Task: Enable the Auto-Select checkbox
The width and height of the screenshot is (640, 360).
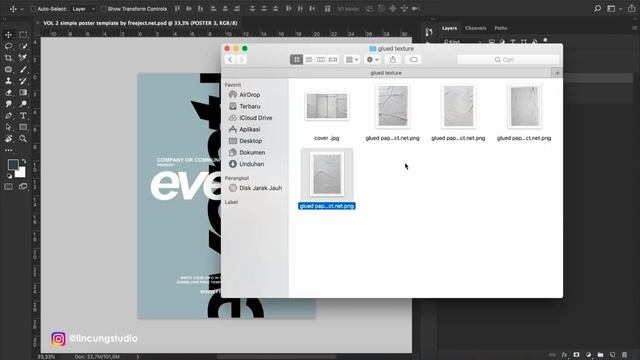Action: coord(33,9)
